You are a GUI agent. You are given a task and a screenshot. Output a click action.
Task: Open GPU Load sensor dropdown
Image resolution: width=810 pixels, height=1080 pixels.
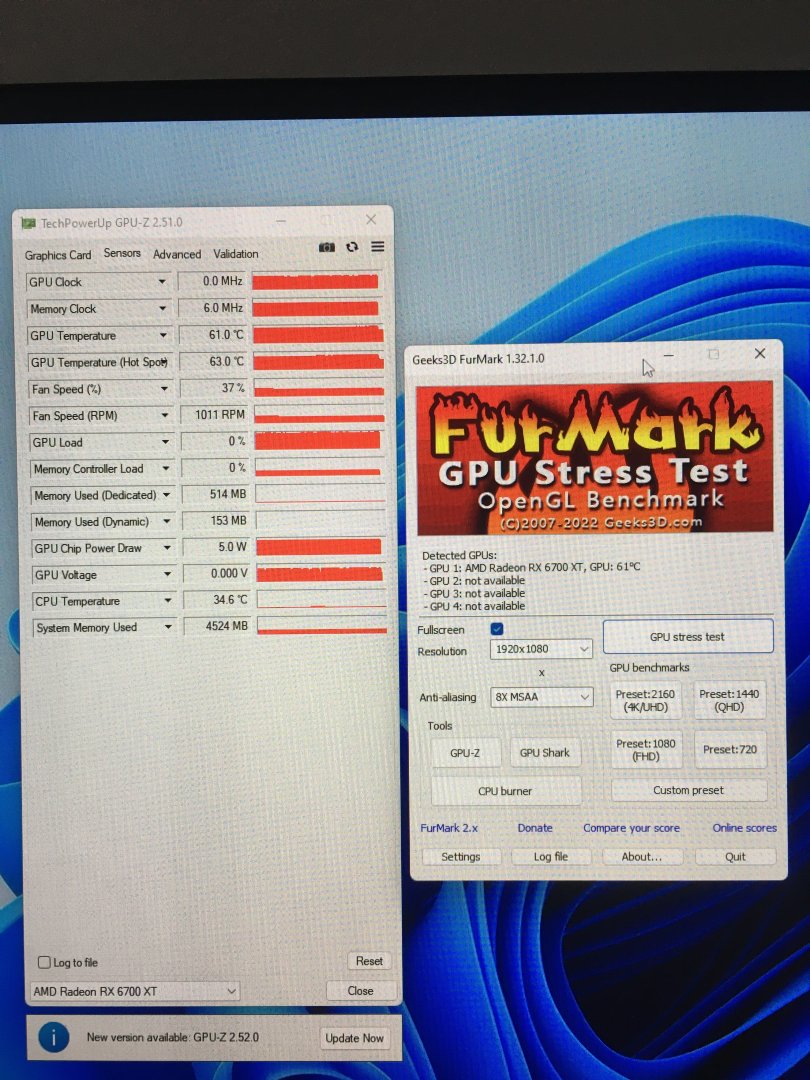pyautogui.click(x=165, y=442)
